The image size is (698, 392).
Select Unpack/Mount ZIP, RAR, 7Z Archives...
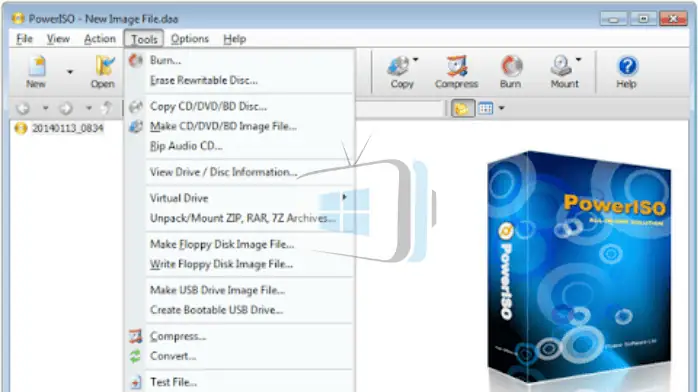point(240,218)
